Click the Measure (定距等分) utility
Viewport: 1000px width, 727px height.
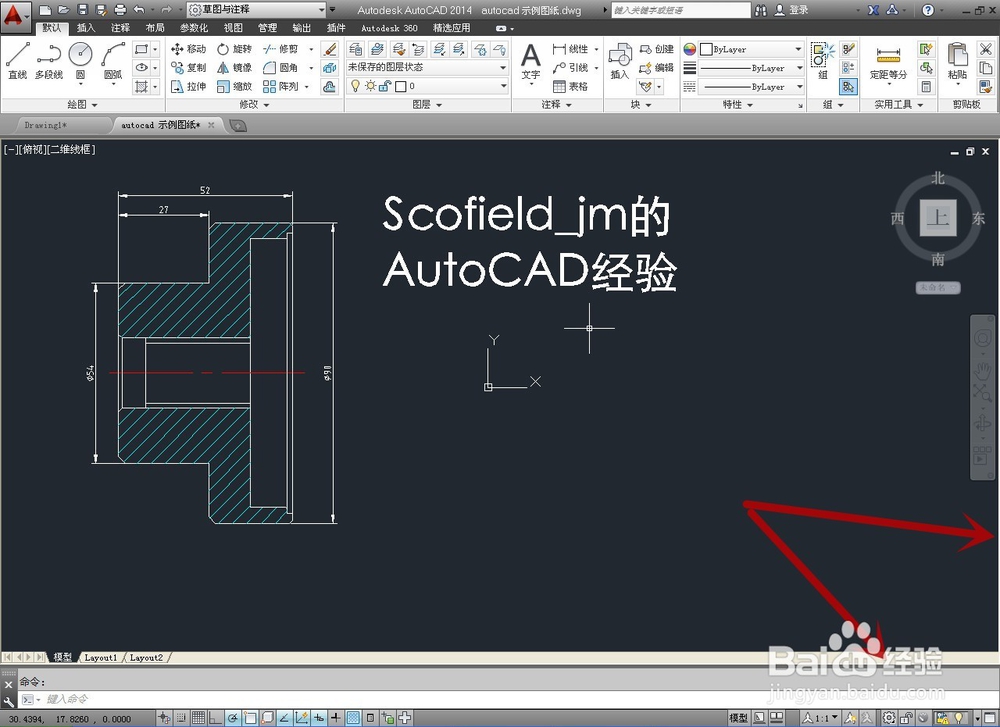pos(888,61)
